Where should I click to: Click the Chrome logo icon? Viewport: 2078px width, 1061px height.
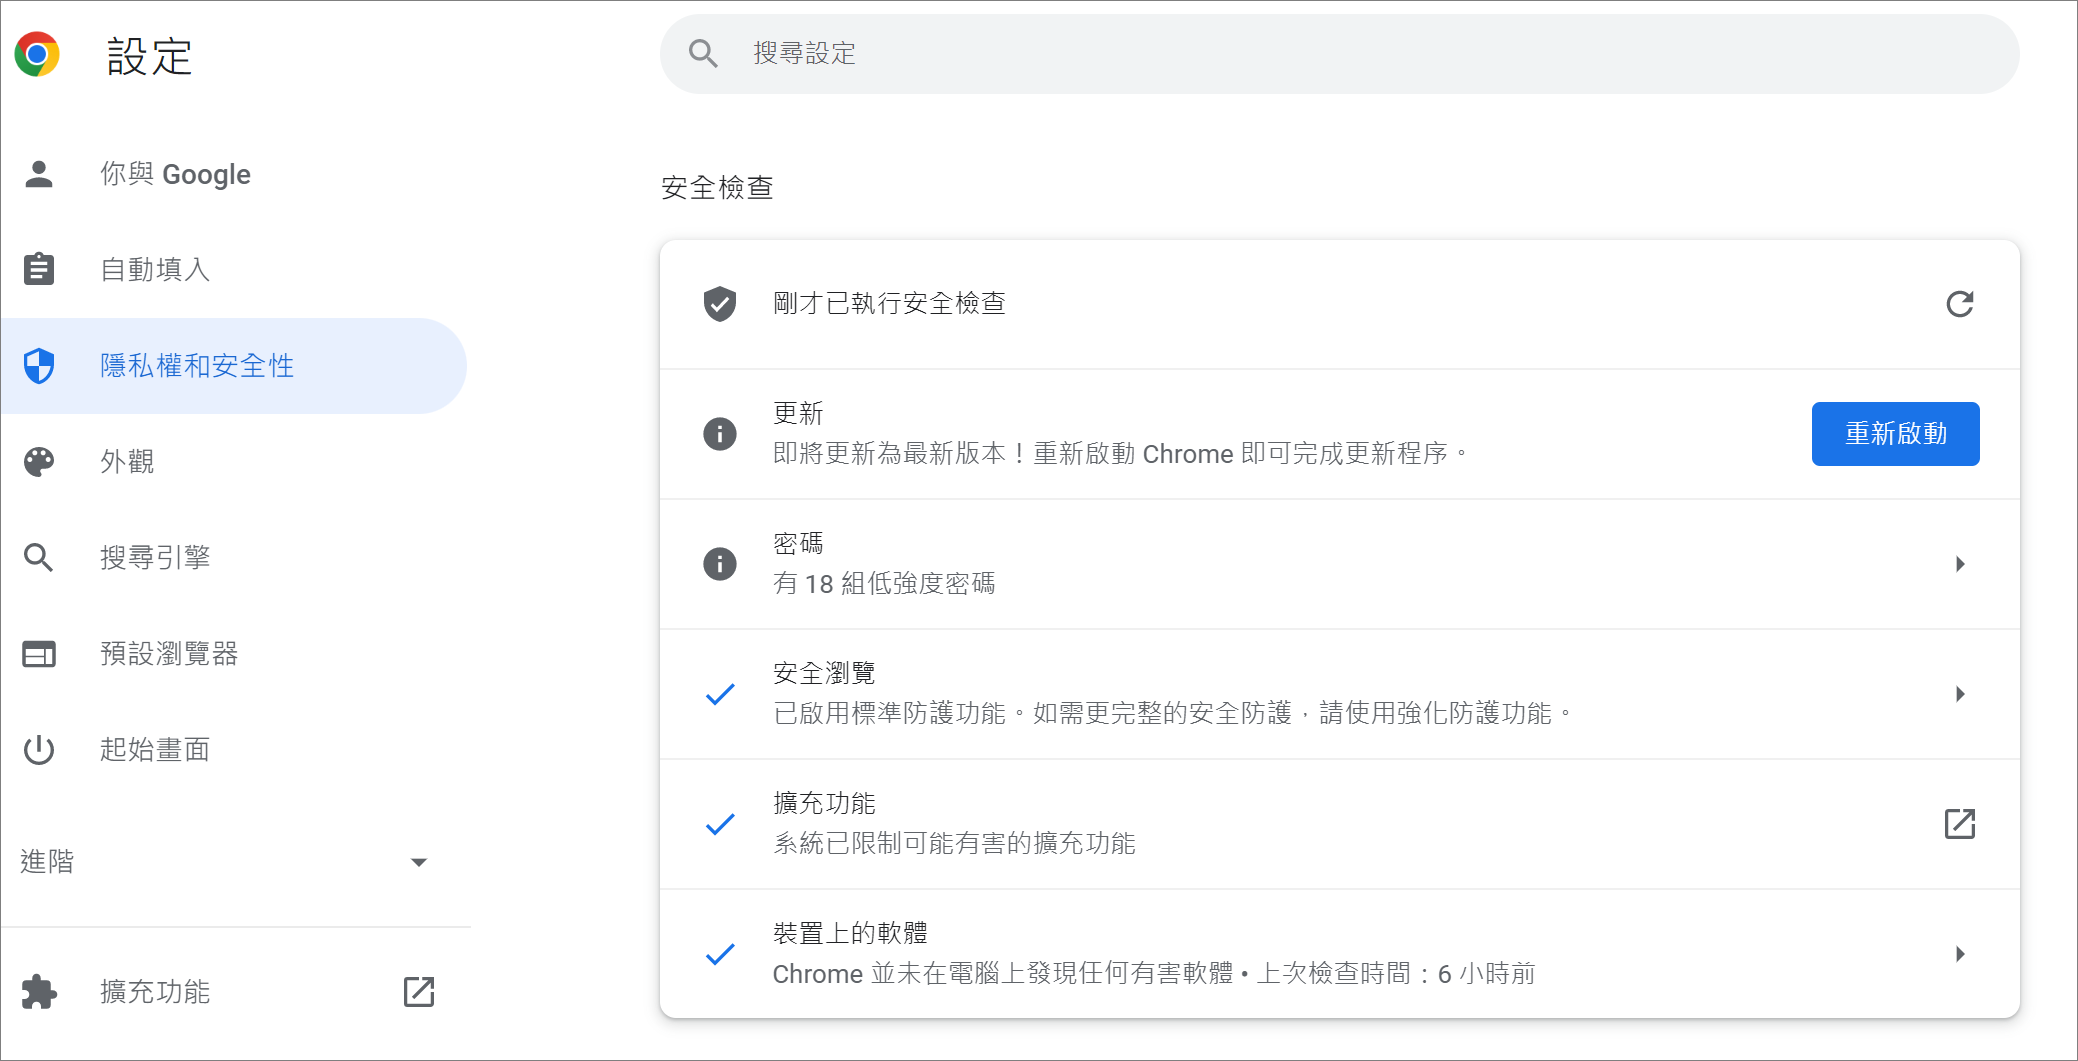[37, 54]
